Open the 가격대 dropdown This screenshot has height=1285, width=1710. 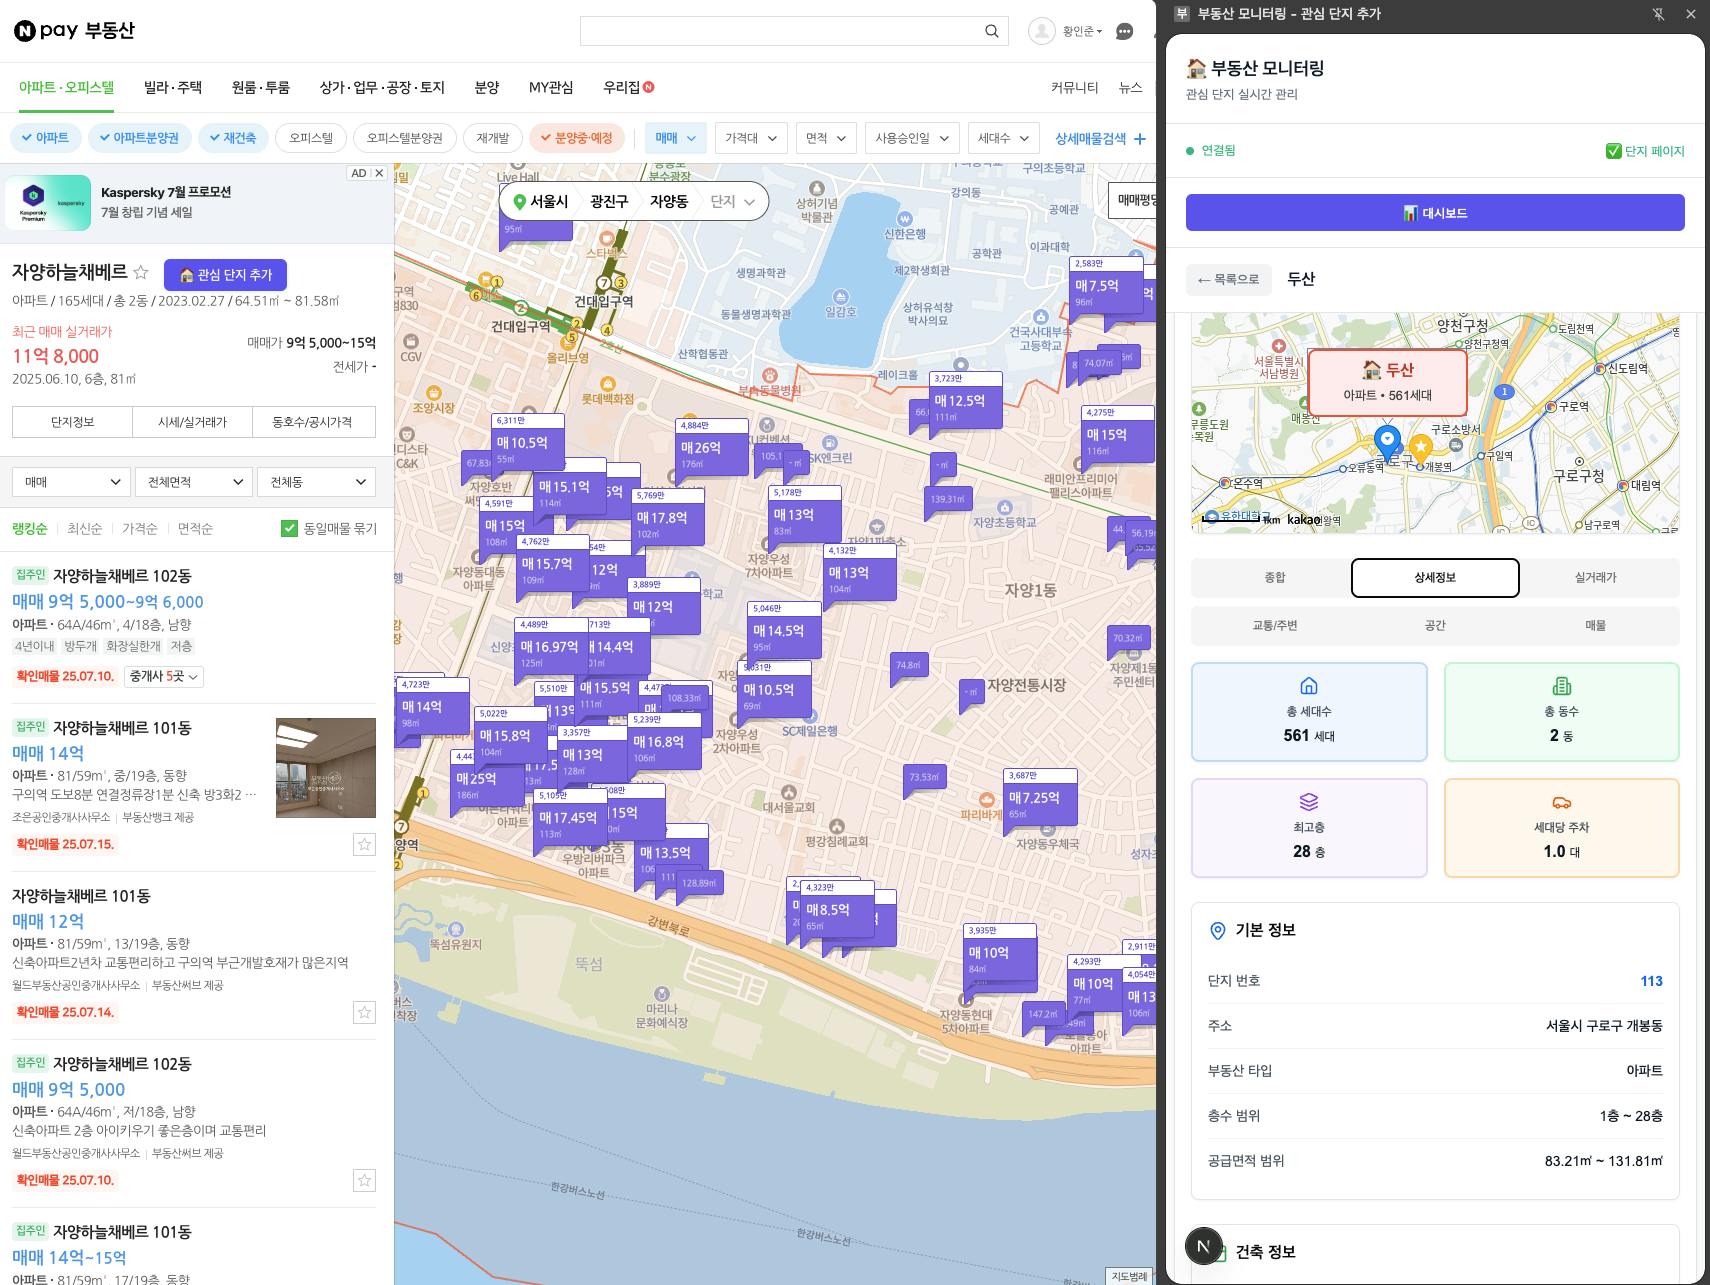tap(751, 138)
